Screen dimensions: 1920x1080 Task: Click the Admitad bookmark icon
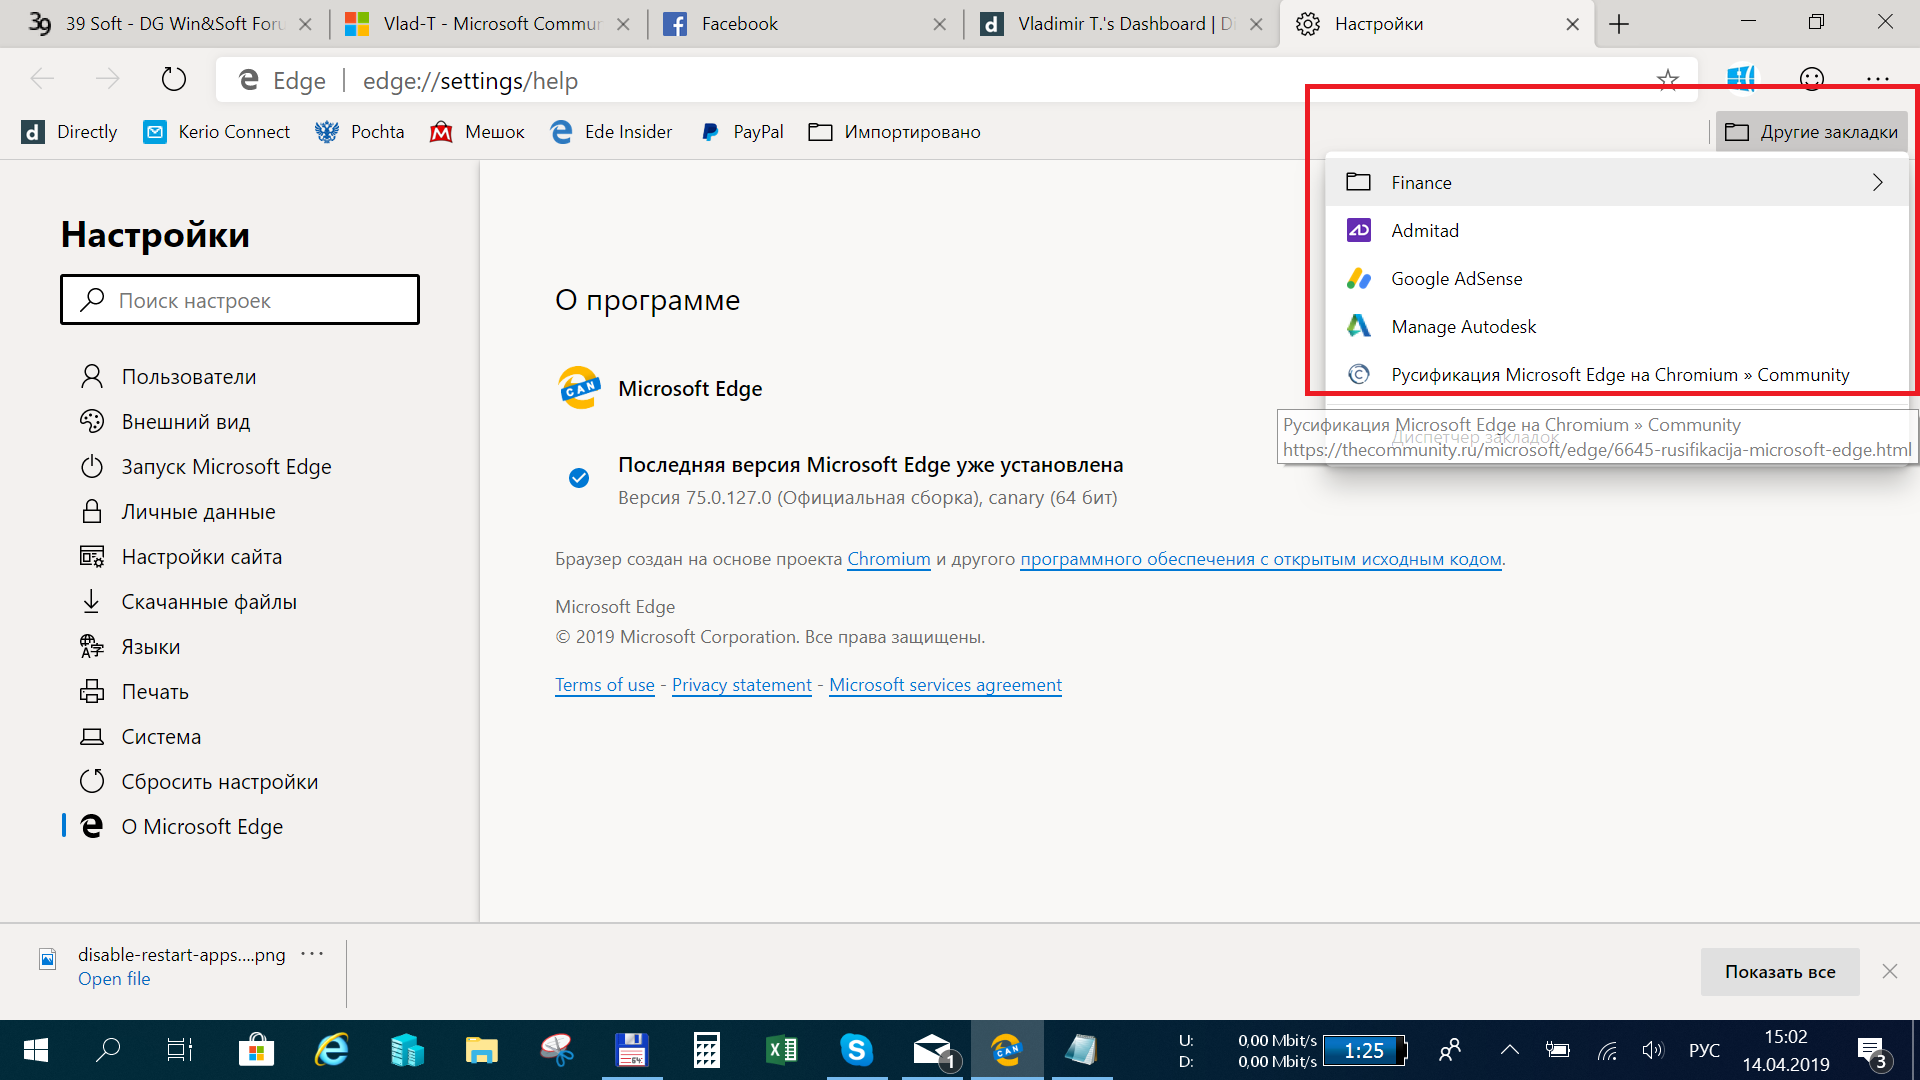click(1360, 229)
